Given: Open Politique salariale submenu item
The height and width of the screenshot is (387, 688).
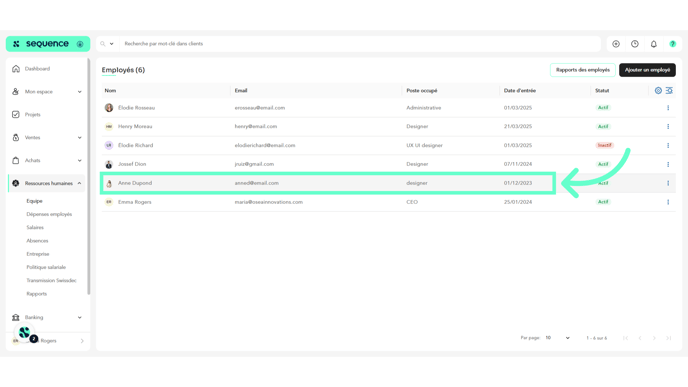Looking at the screenshot, I should [46, 267].
